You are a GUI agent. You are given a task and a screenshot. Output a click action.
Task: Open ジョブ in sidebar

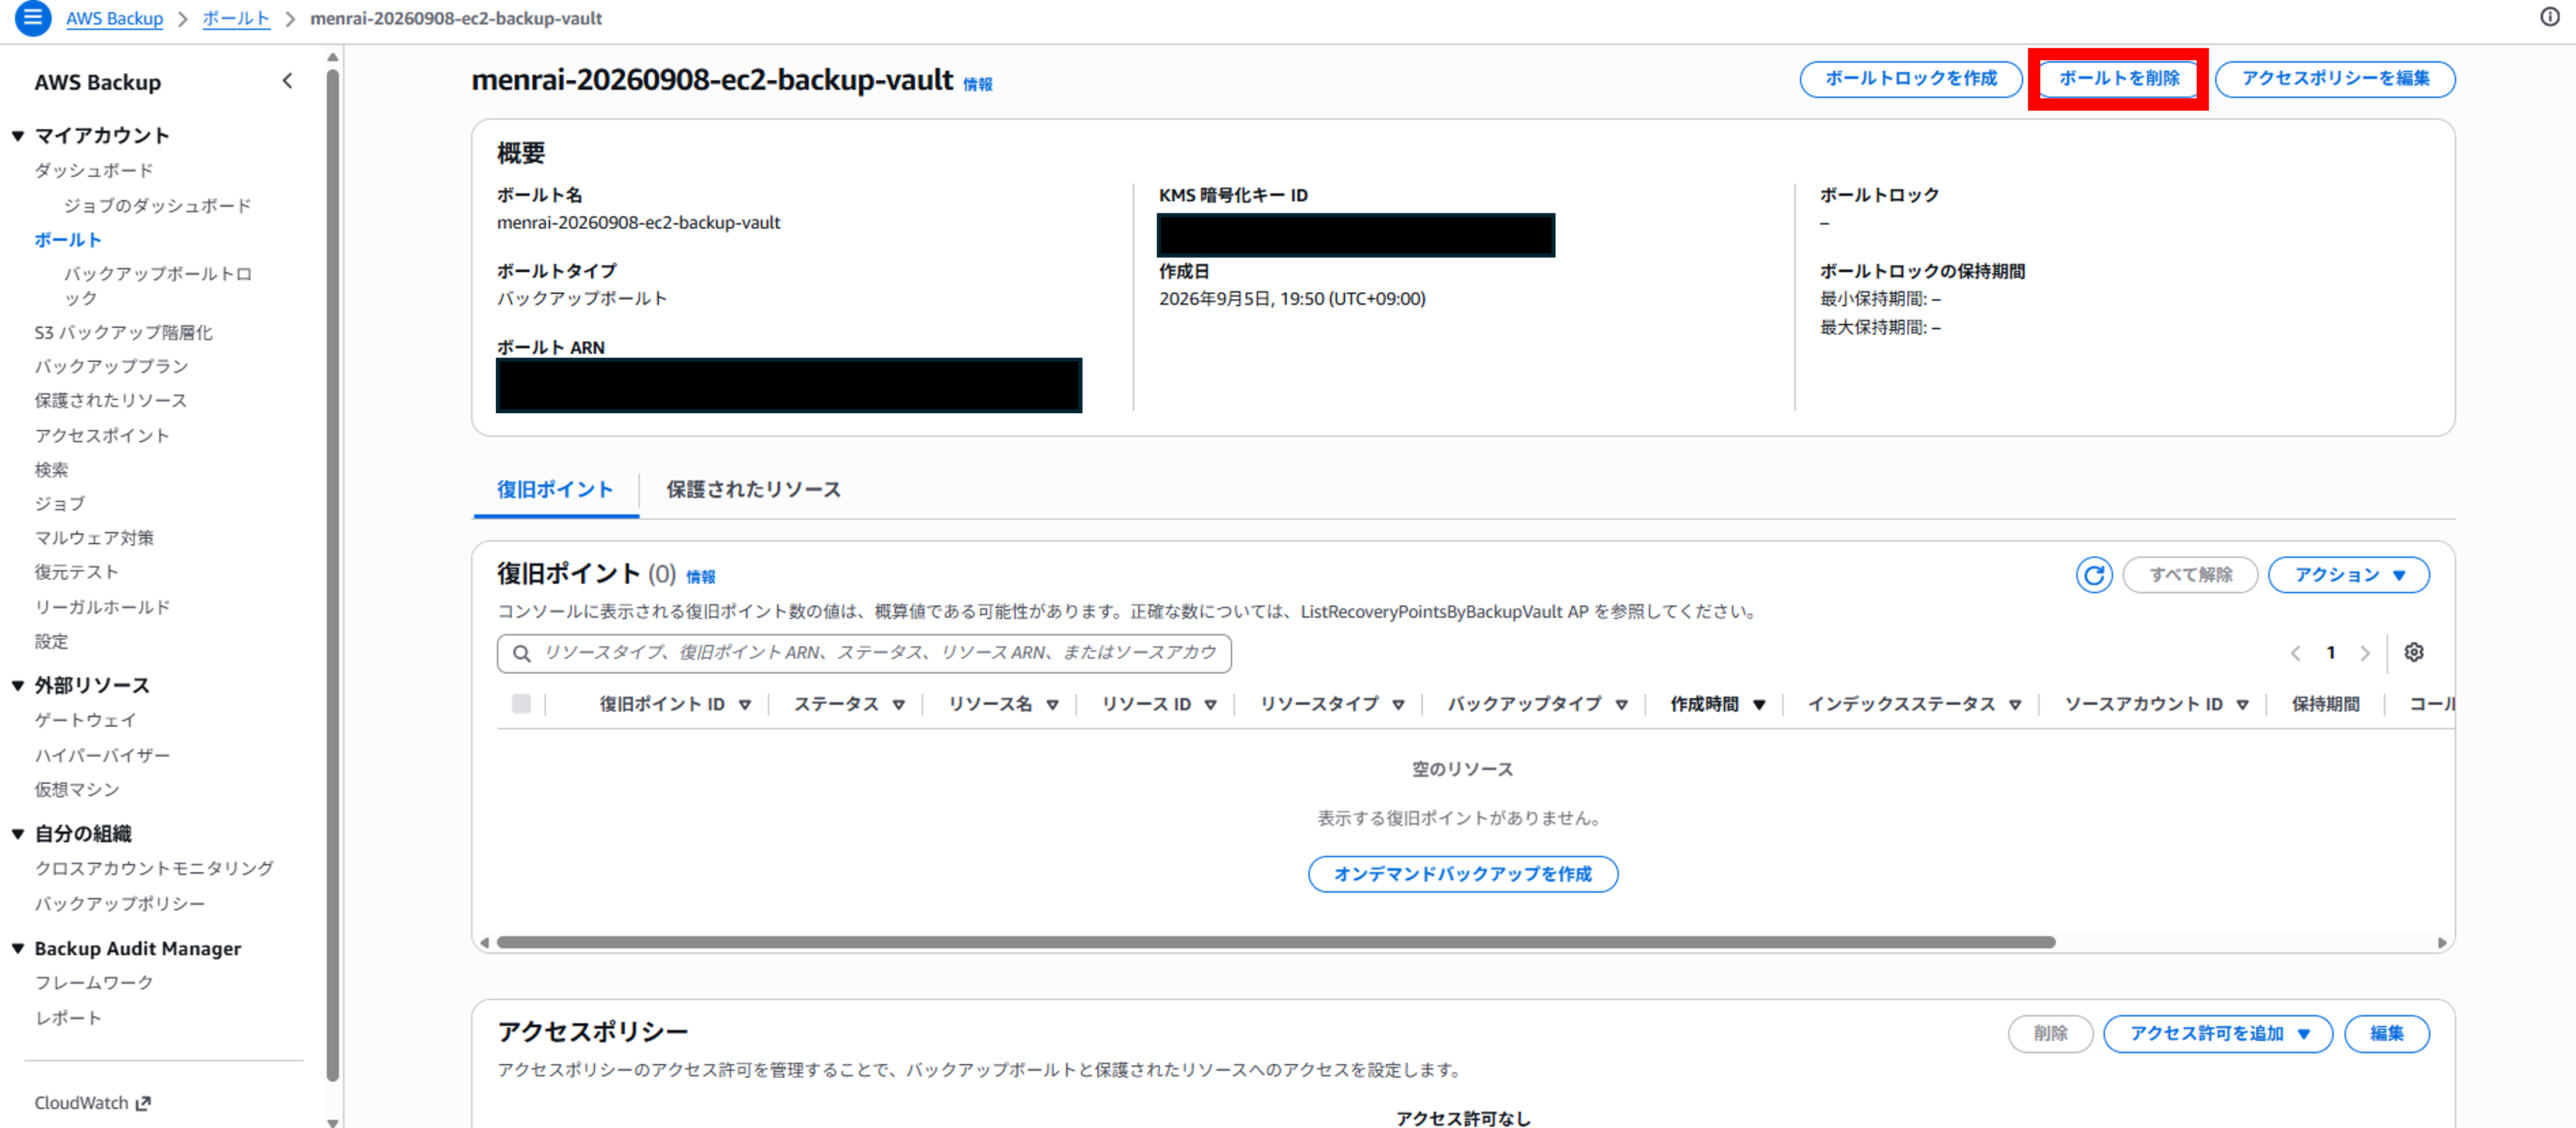click(x=60, y=503)
